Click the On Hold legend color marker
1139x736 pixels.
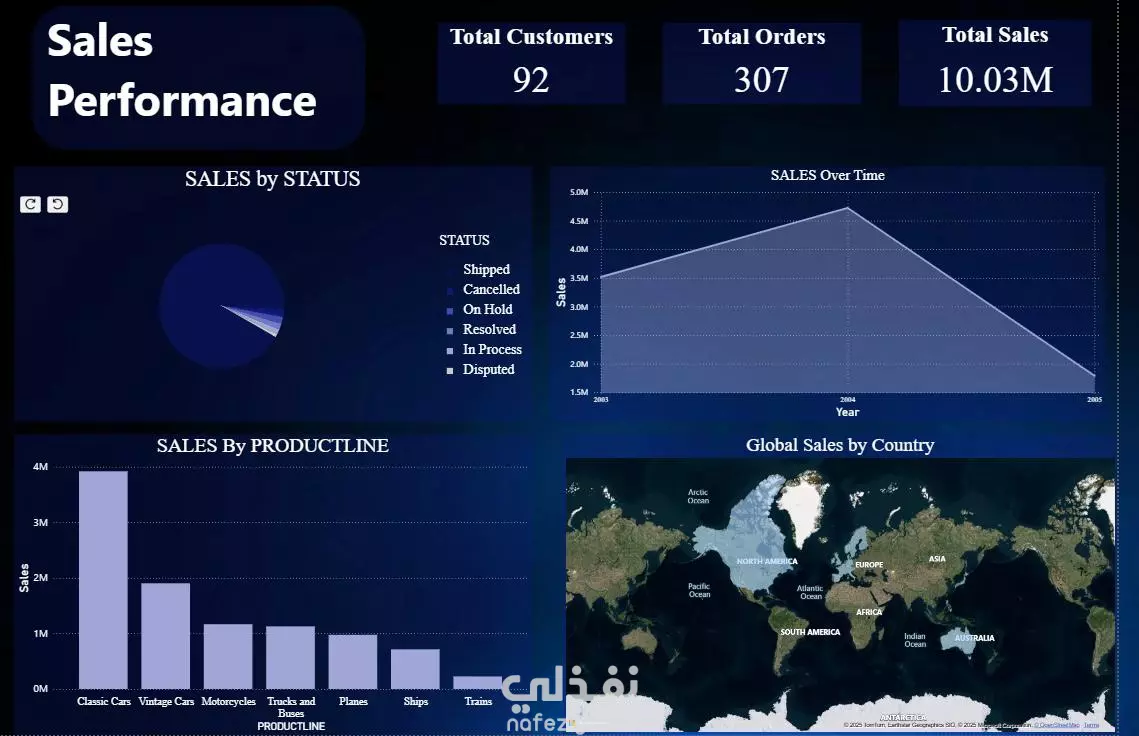(x=450, y=310)
